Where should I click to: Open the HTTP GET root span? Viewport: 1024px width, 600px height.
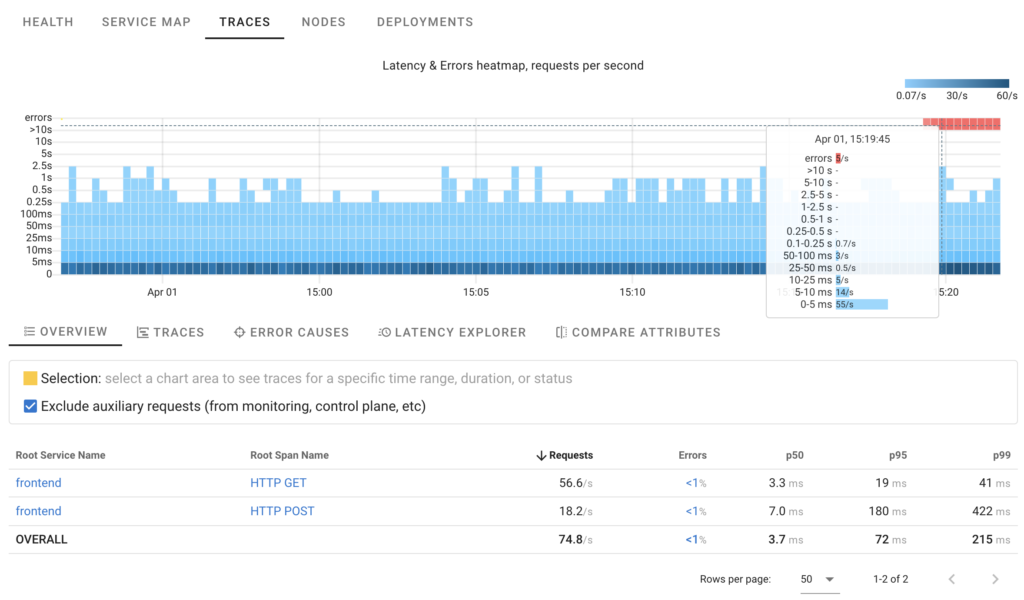pyautogui.click(x=278, y=483)
